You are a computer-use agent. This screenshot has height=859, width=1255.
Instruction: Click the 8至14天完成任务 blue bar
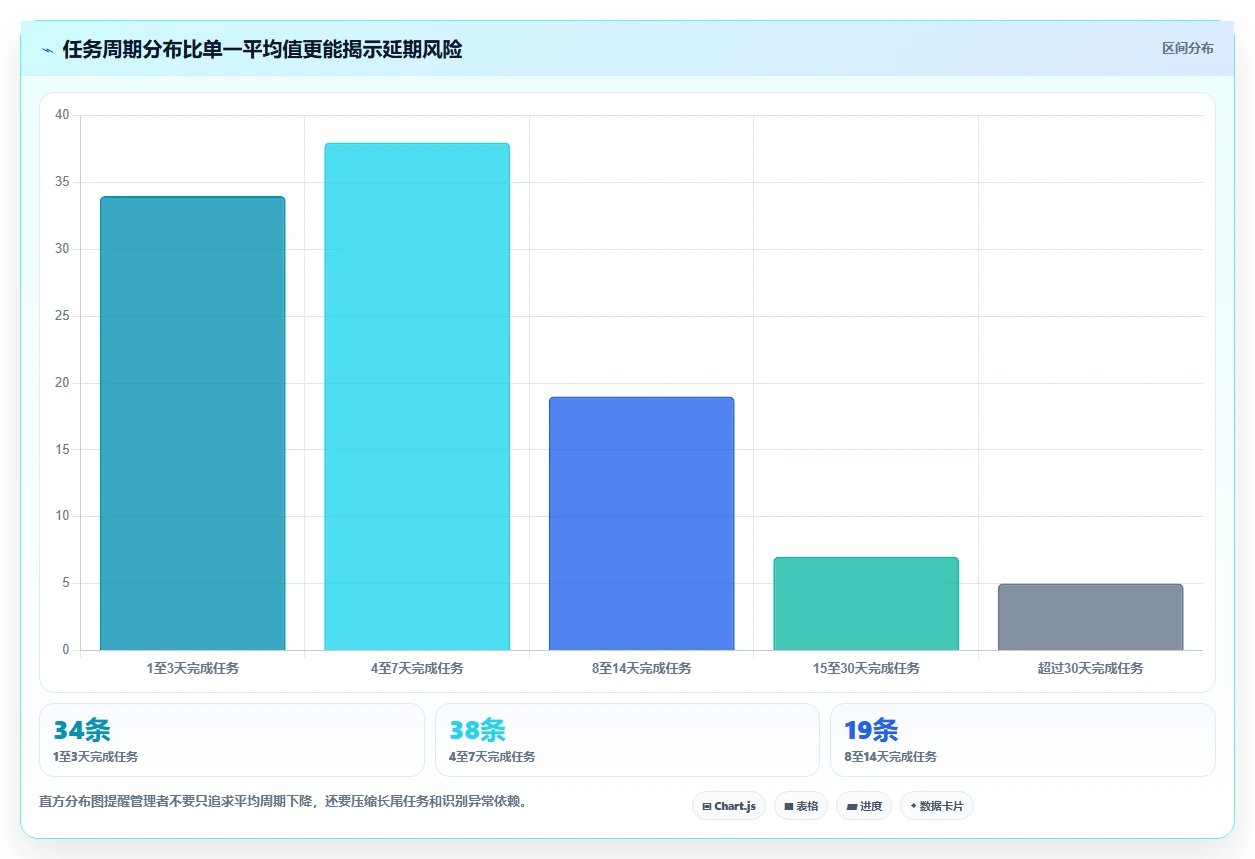642,524
